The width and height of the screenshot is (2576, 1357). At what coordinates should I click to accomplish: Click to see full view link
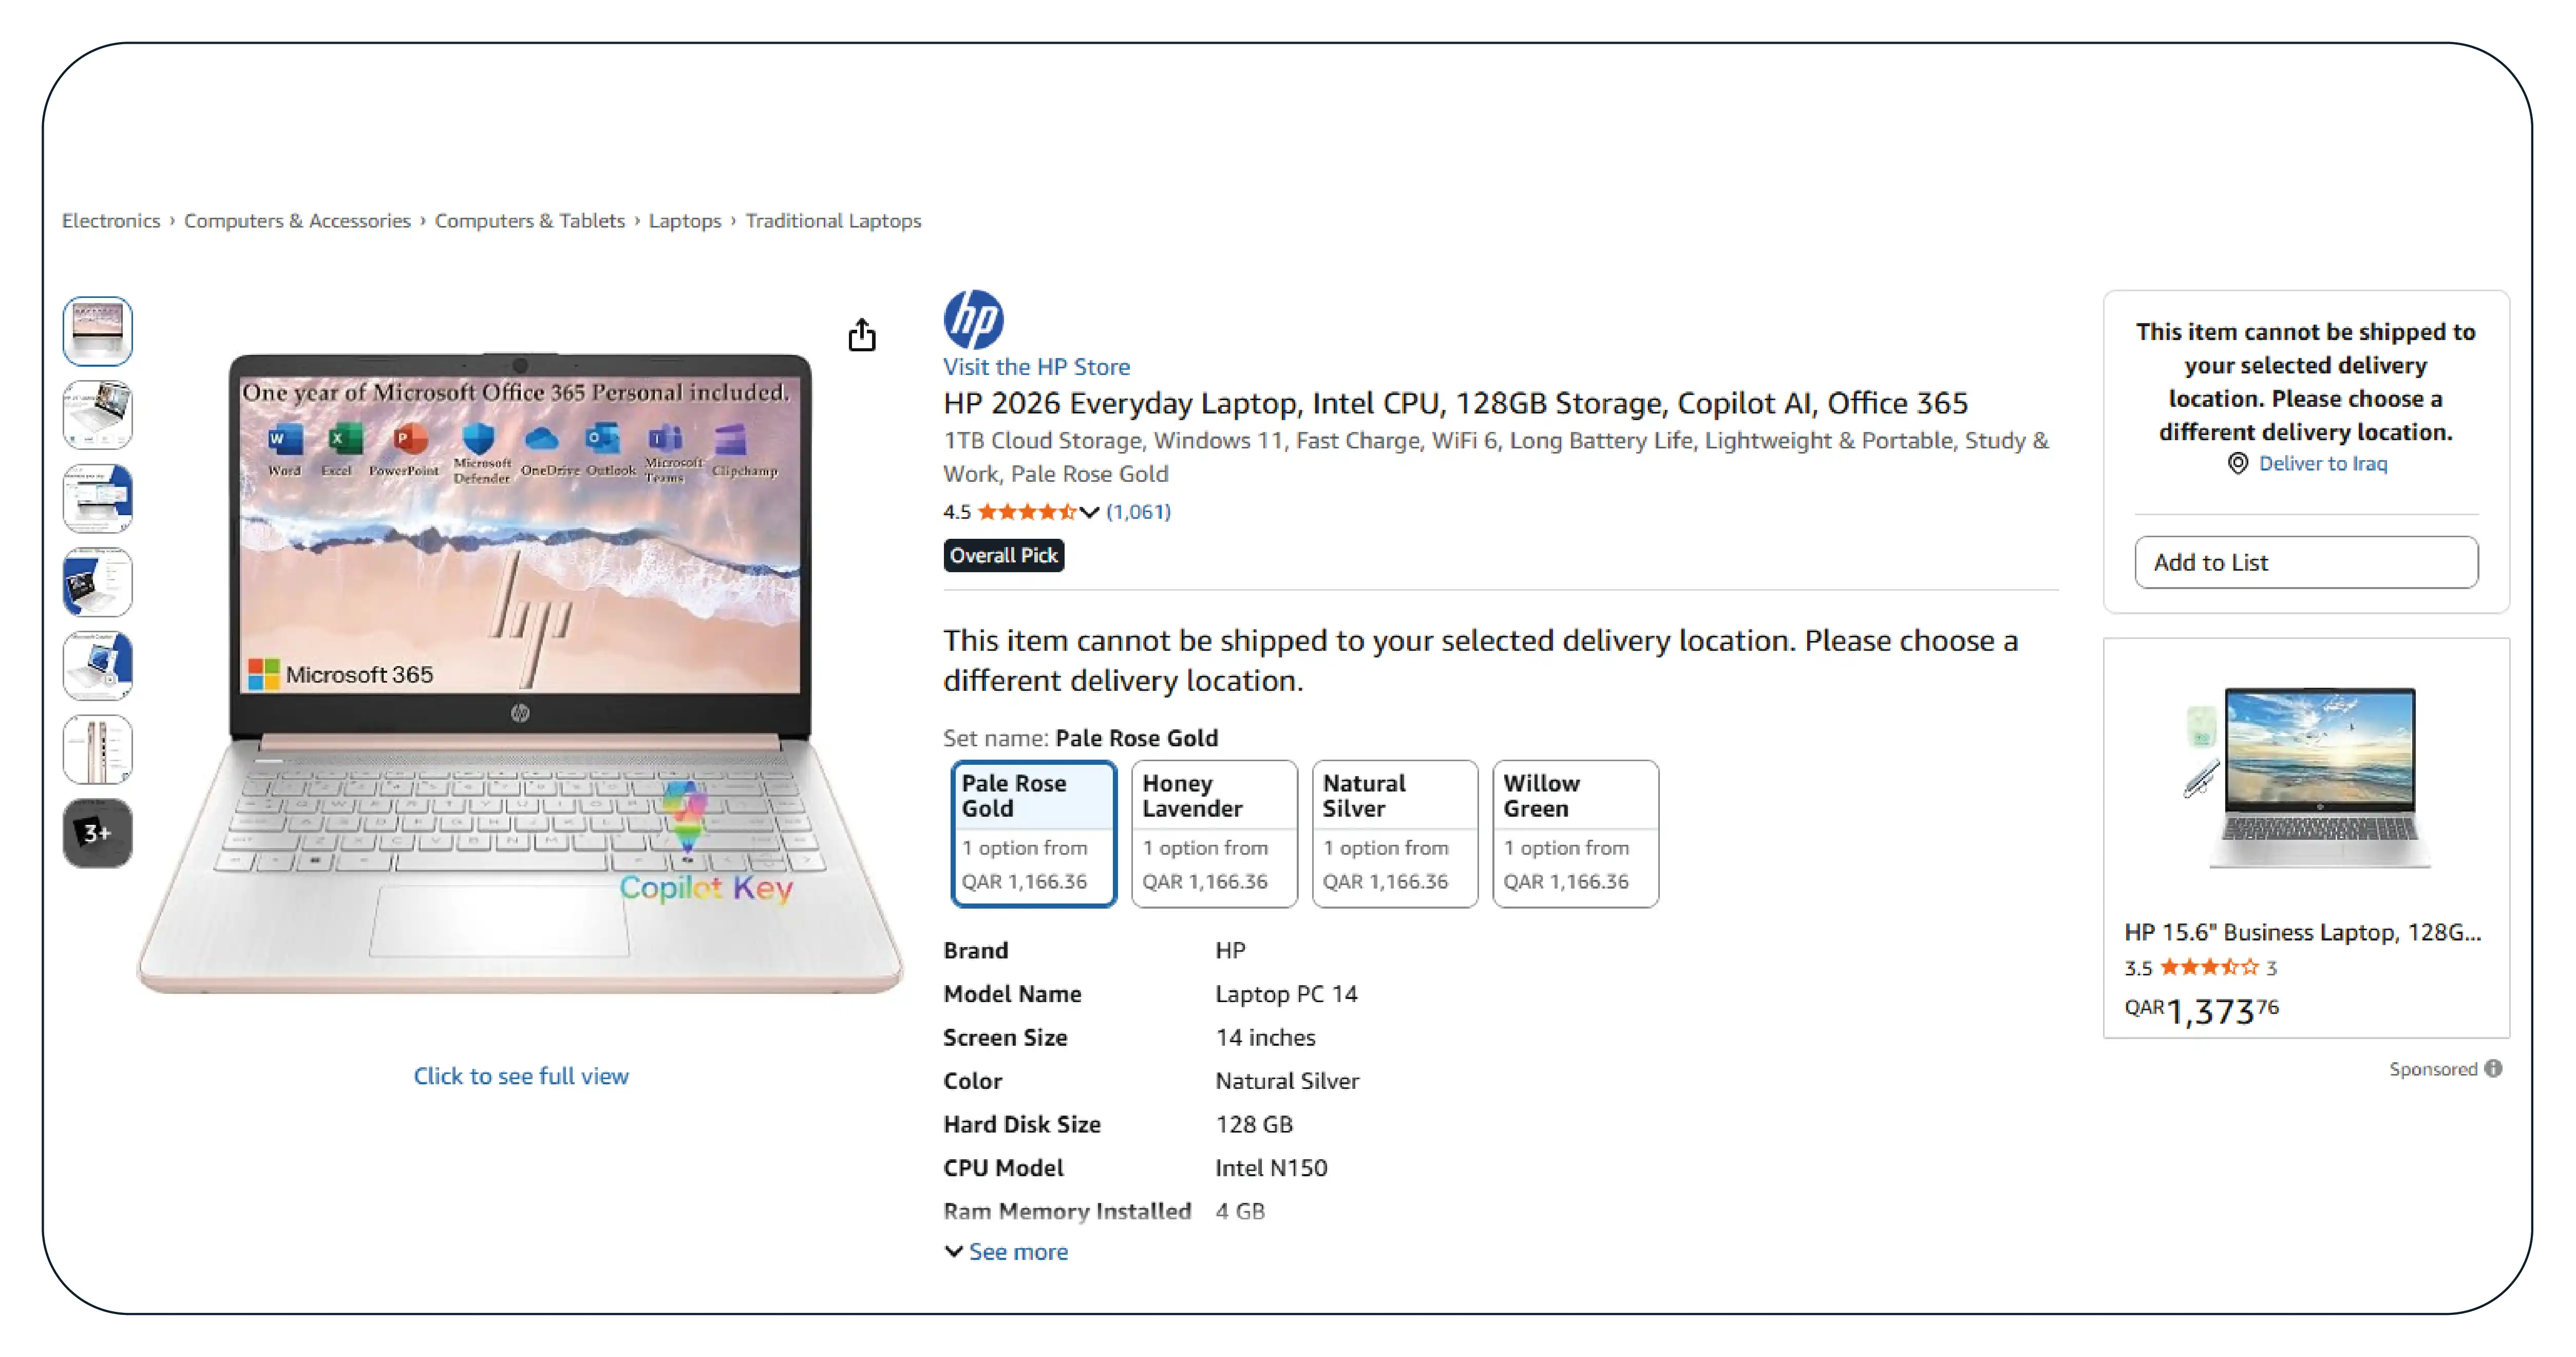point(521,1076)
